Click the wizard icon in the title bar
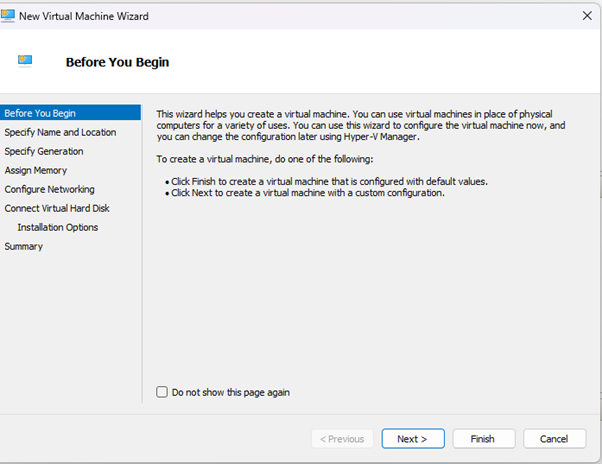Screen dimensions: 602x464 tap(11, 15)
